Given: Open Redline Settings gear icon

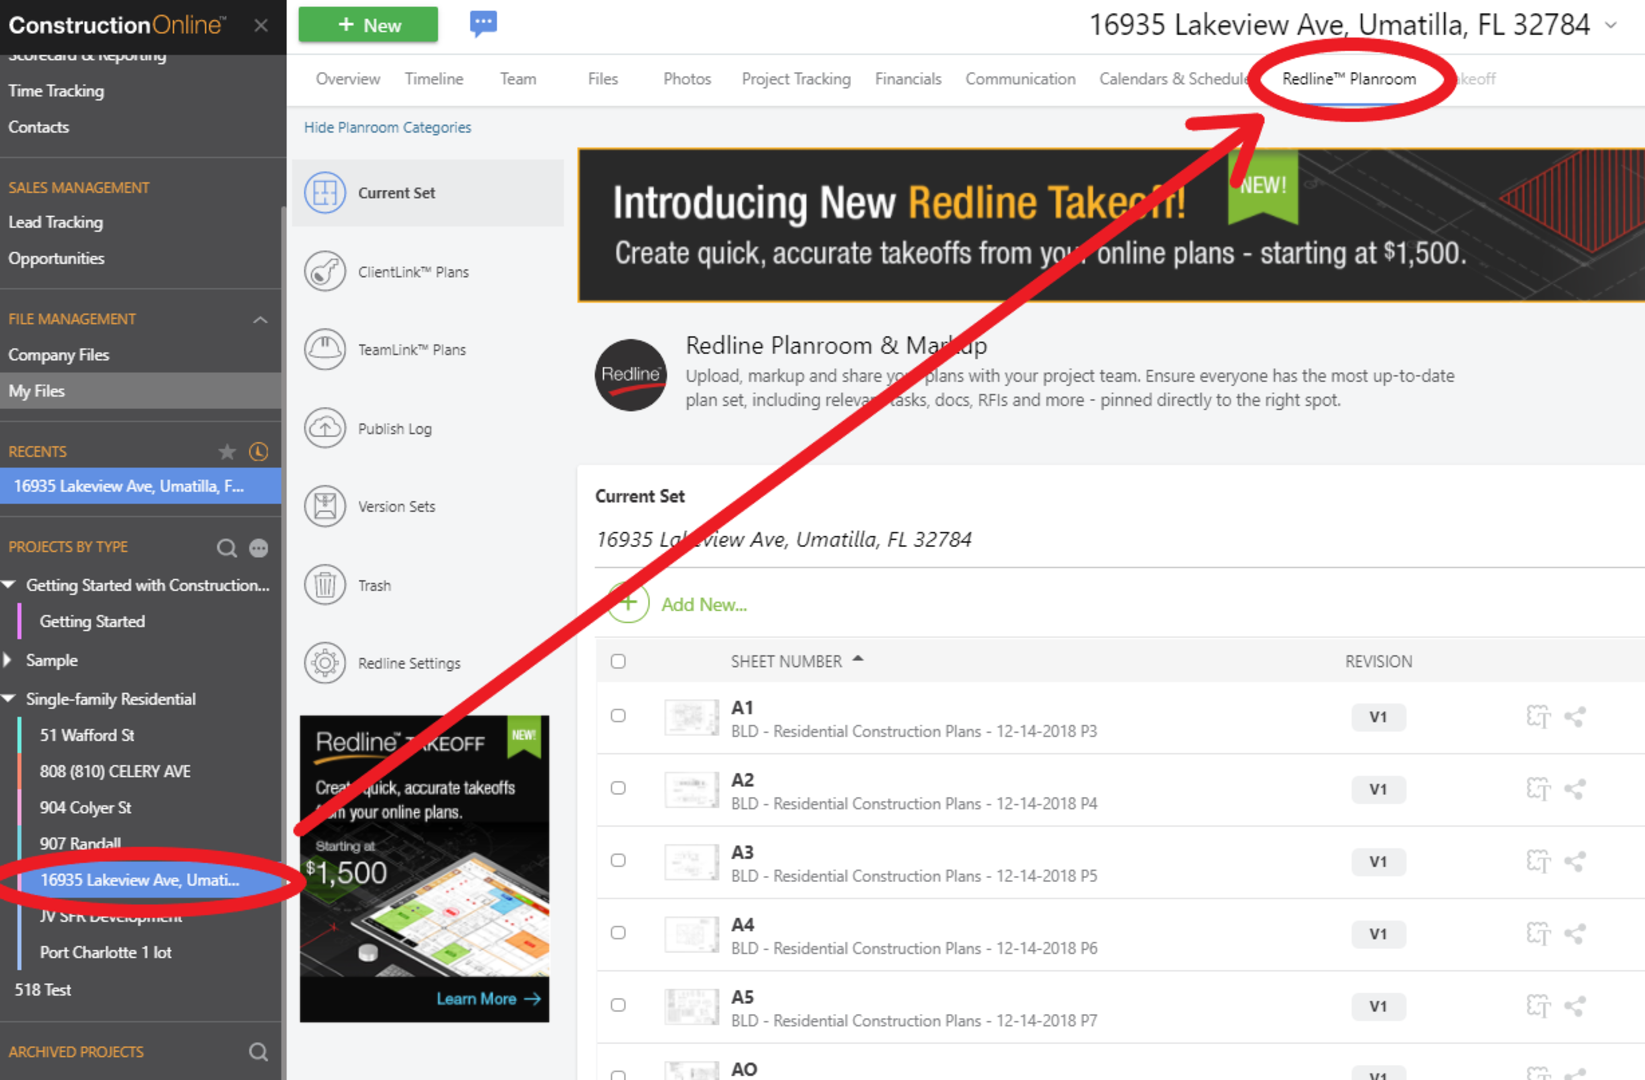Looking at the screenshot, I should [325, 663].
